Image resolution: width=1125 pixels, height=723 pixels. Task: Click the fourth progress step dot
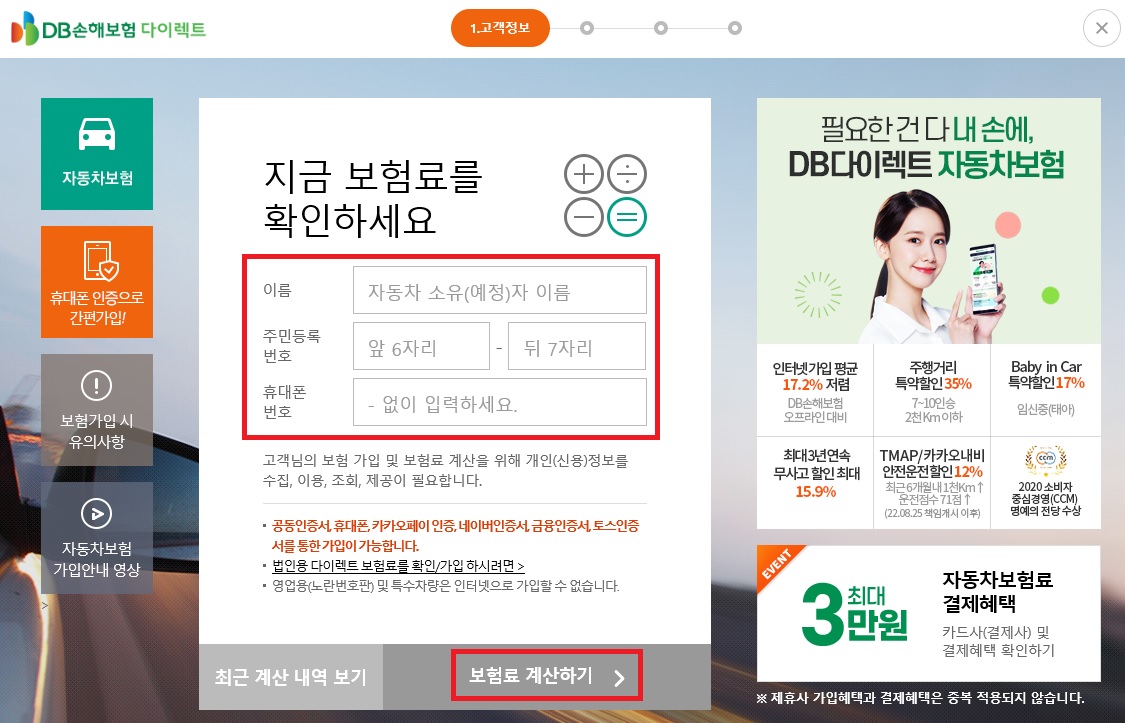(x=735, y=28)
